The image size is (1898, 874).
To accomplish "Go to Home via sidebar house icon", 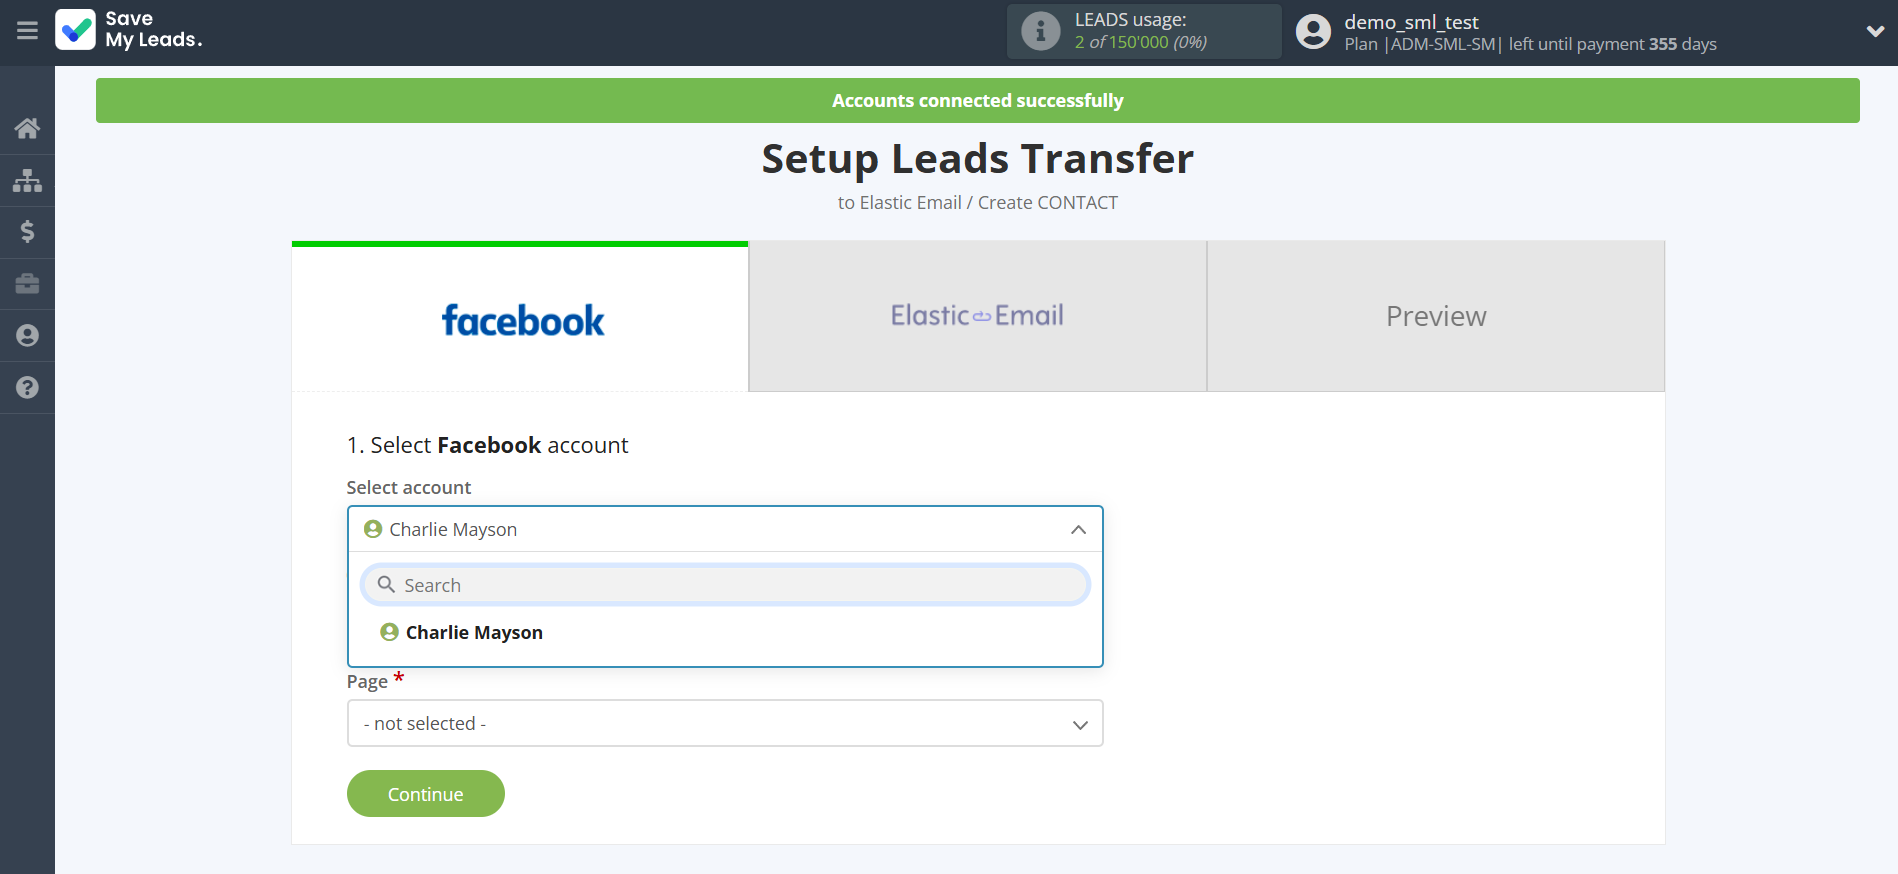I will pos(27,128).
